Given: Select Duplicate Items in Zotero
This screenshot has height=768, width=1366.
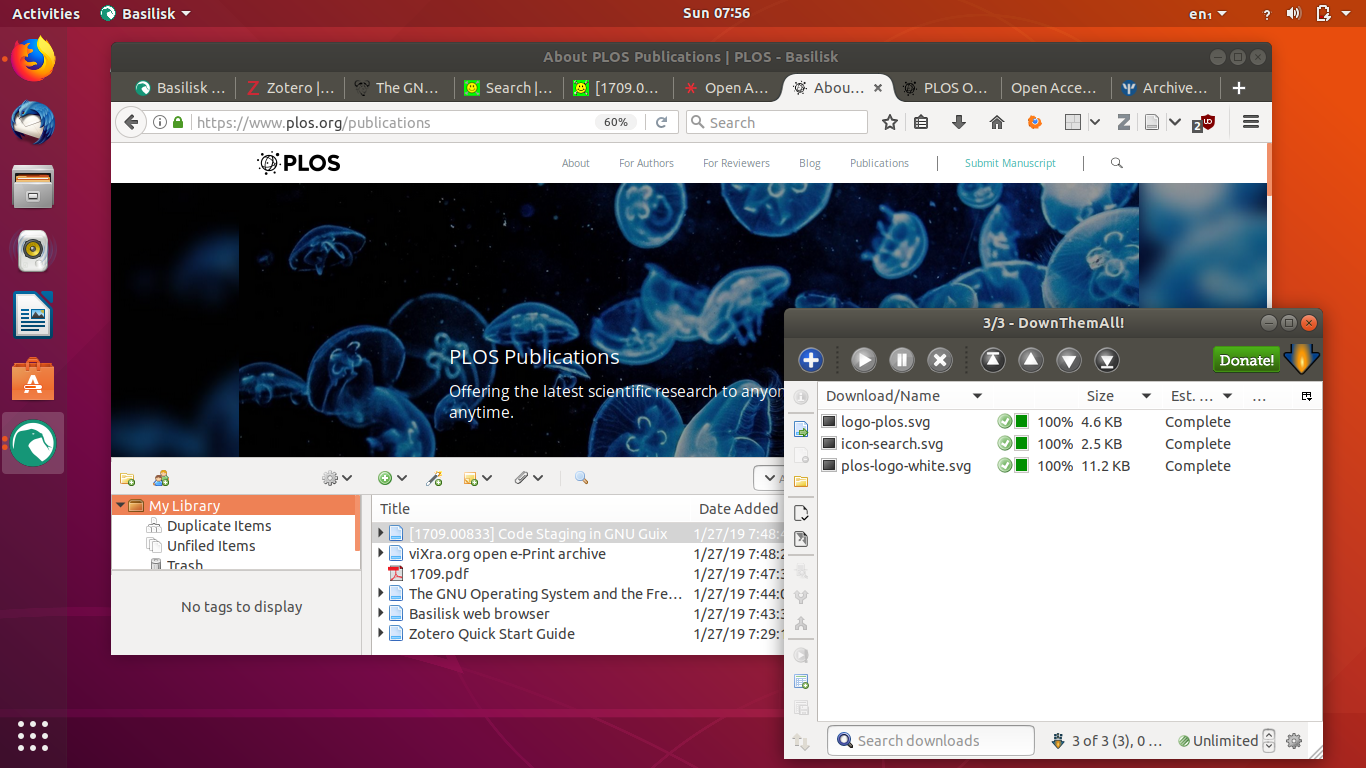Looking at the screenshot, I should click(219, 526).
